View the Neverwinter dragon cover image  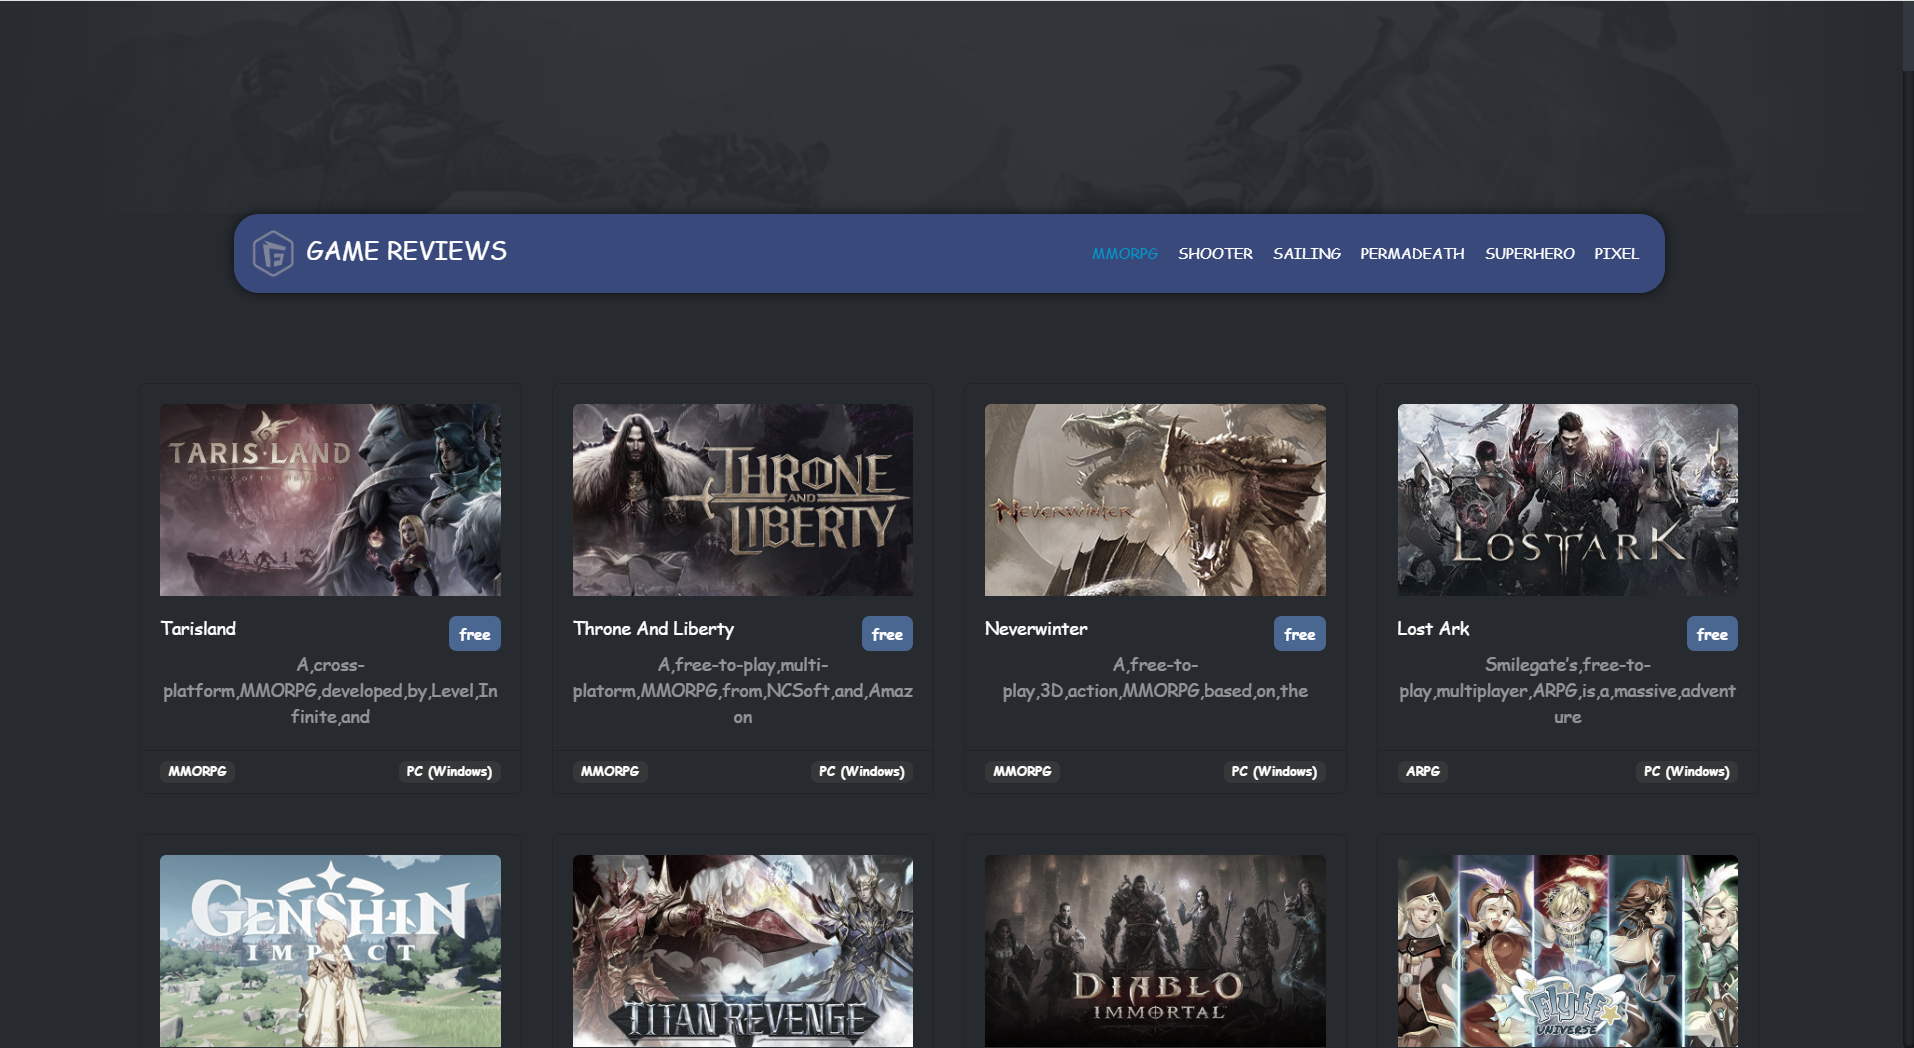pos(1155,500)
